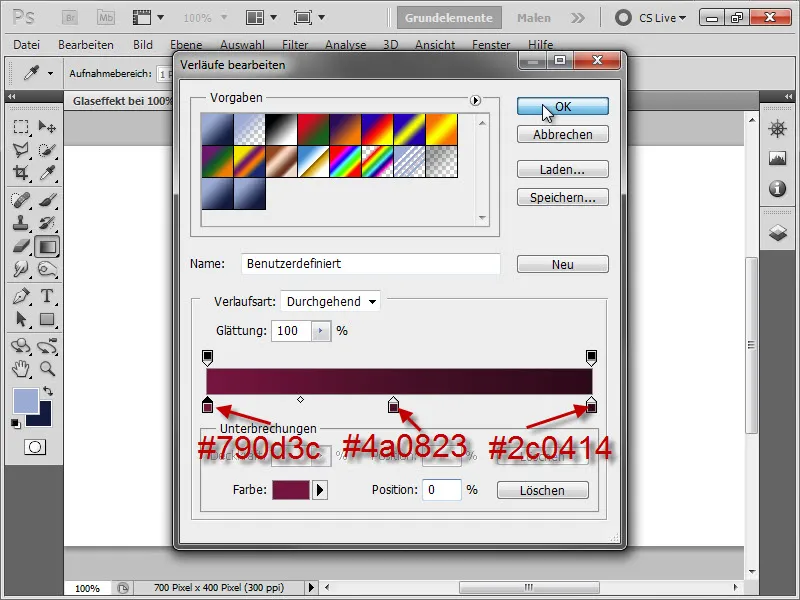
Task: Open the Farbe color swatch in the dialog
Action: click(291, 490)
